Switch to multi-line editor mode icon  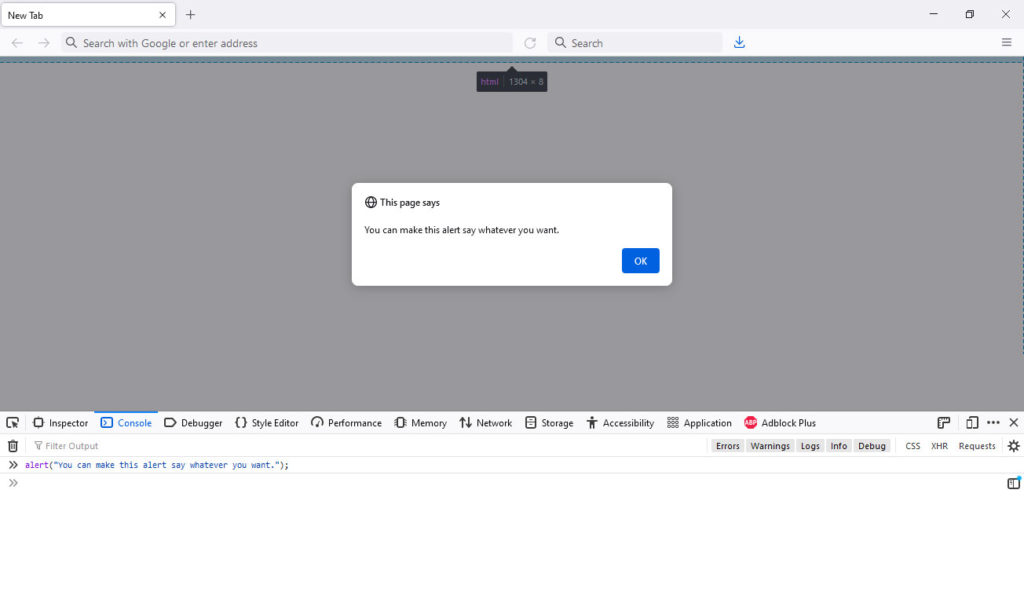[1013, 483]
